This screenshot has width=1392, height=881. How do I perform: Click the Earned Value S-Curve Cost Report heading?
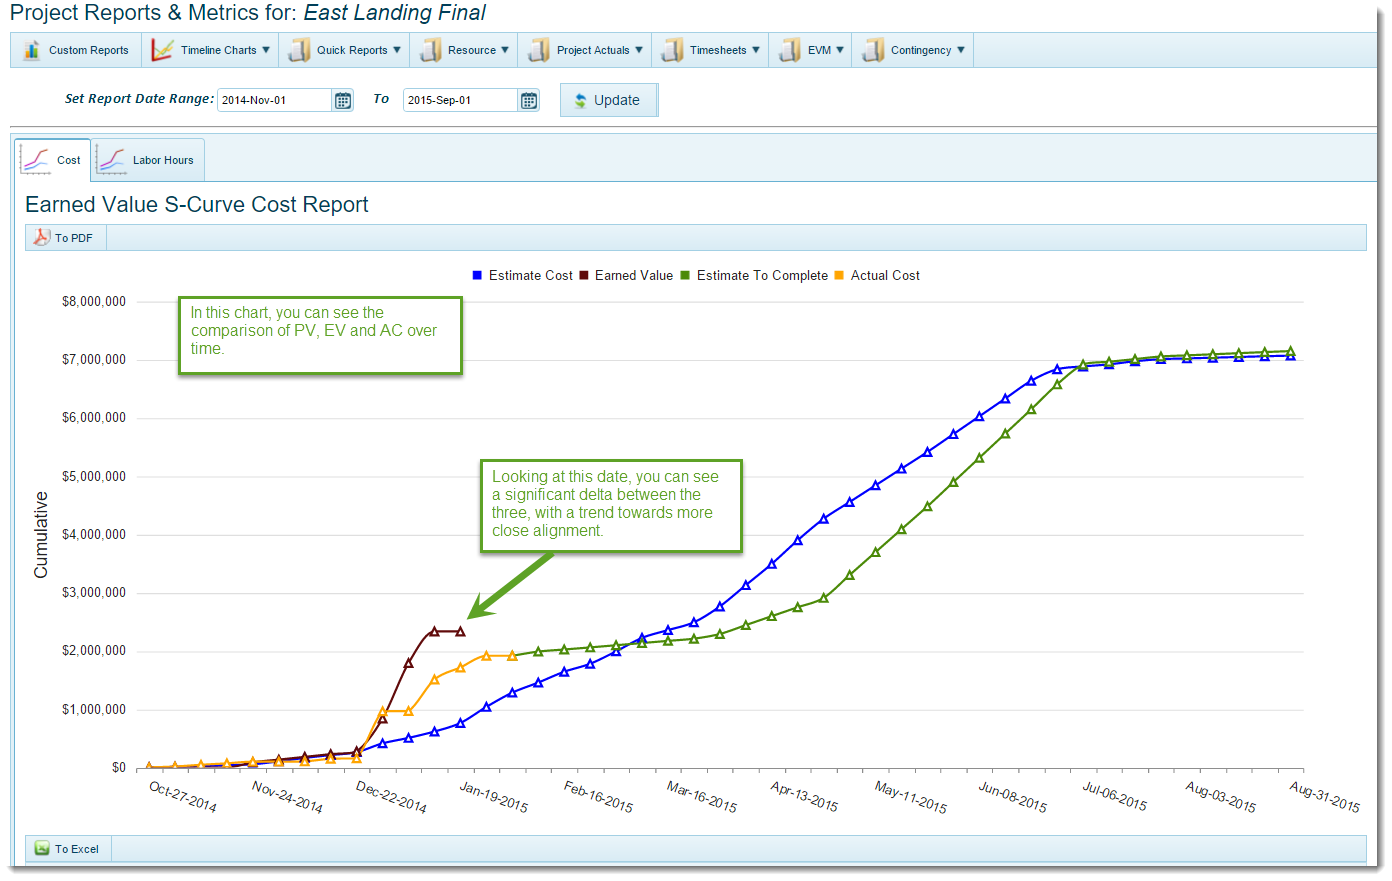(197, 205)
